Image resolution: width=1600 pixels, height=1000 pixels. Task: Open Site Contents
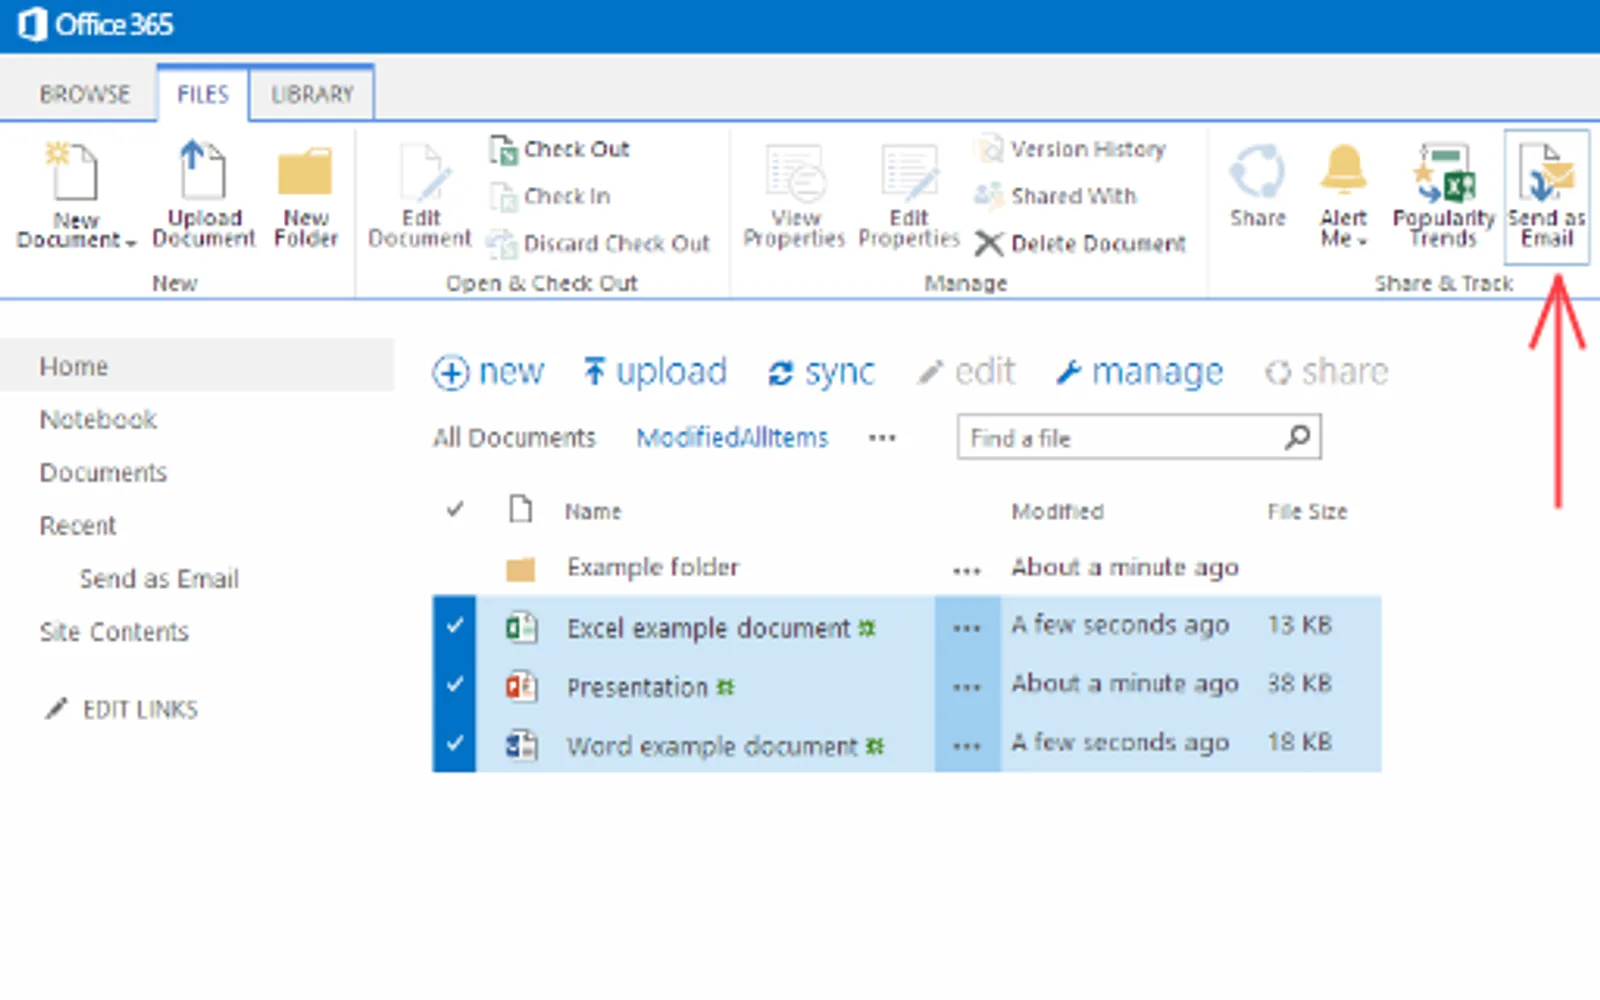pyautogui.click(x=114, y=631)
